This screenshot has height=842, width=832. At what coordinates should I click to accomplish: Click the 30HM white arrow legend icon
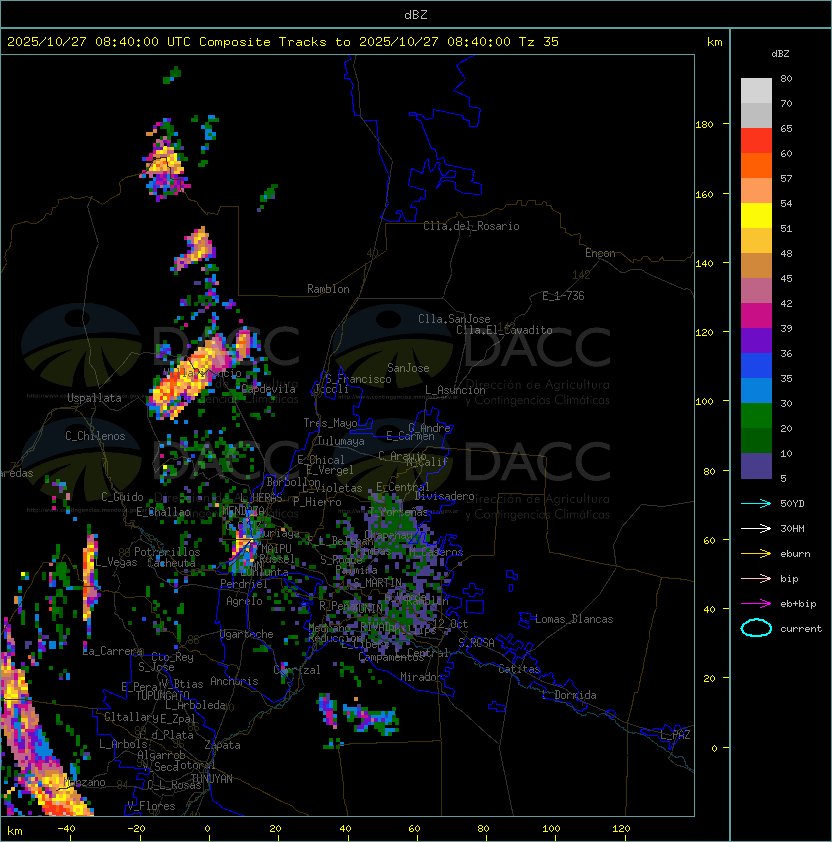tap(756, 529)
